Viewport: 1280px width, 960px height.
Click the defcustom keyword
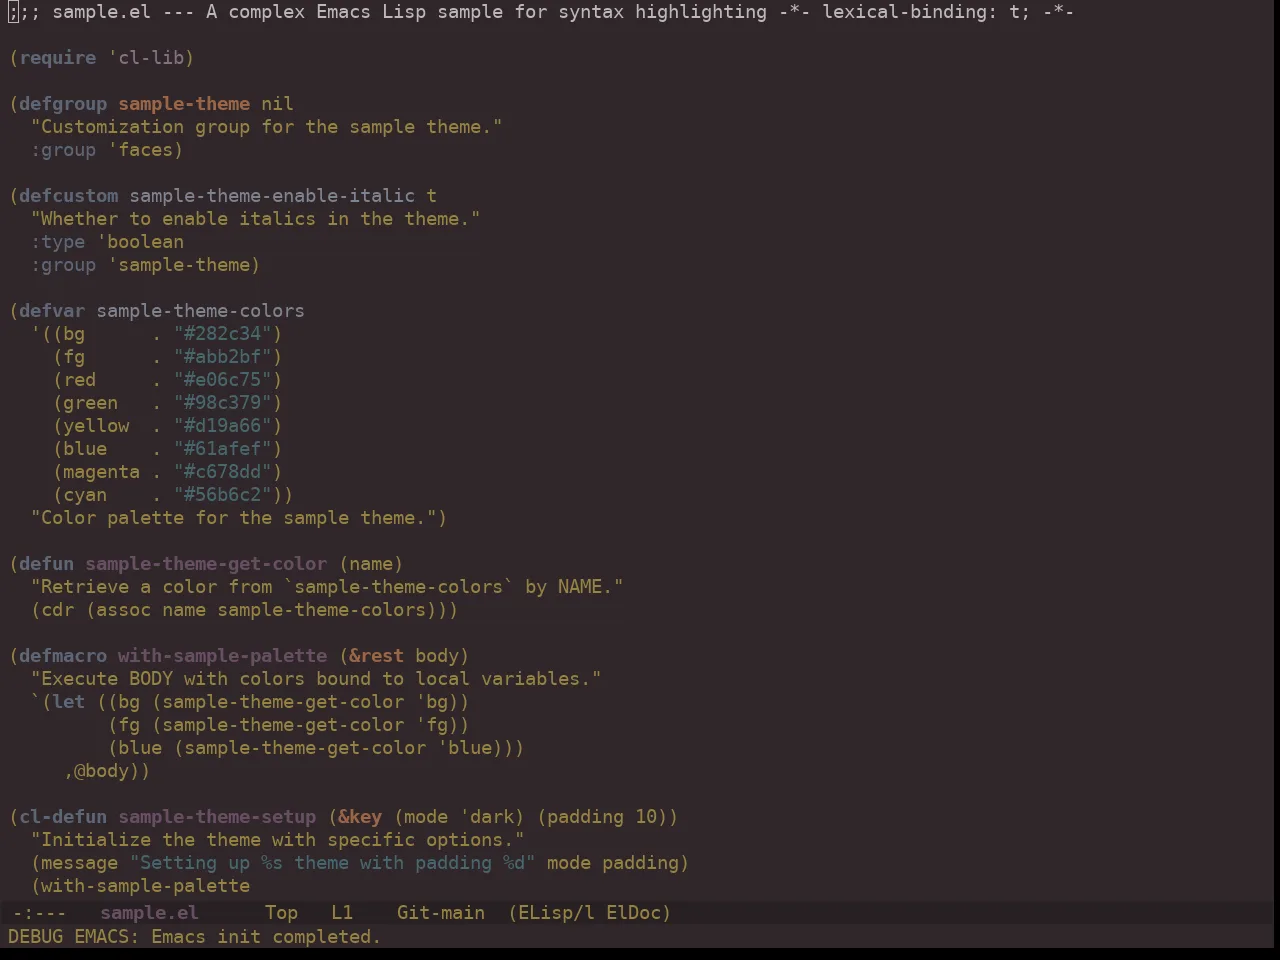(69, 196)
